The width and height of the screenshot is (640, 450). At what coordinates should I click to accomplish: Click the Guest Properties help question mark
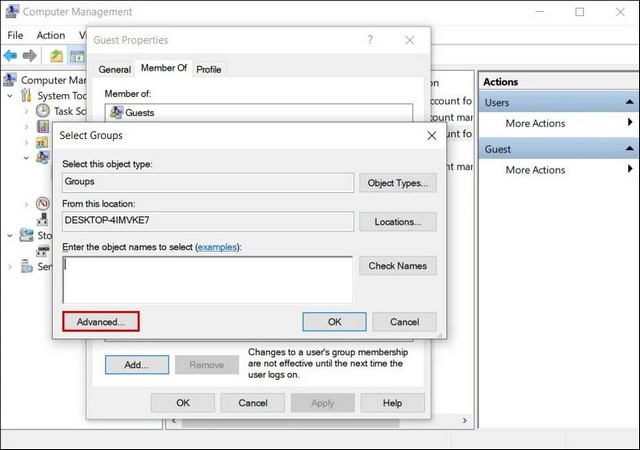point(370,40)
